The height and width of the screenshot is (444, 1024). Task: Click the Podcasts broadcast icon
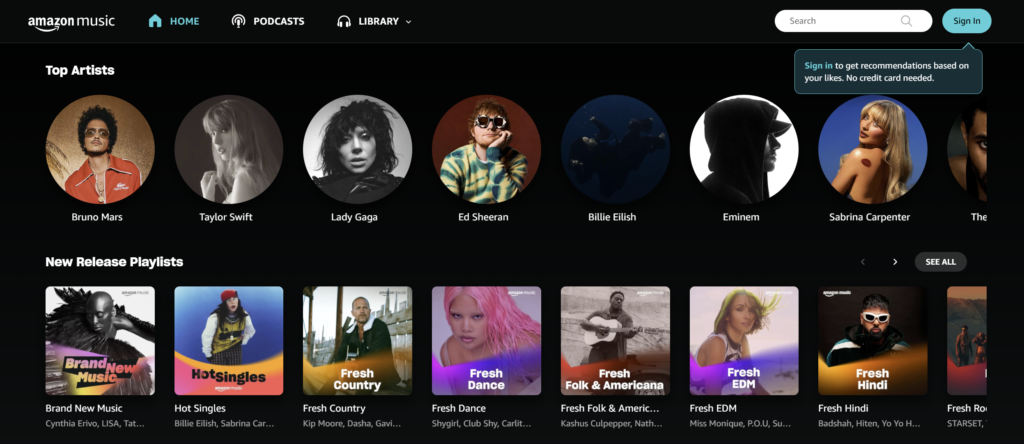(238, 21)
